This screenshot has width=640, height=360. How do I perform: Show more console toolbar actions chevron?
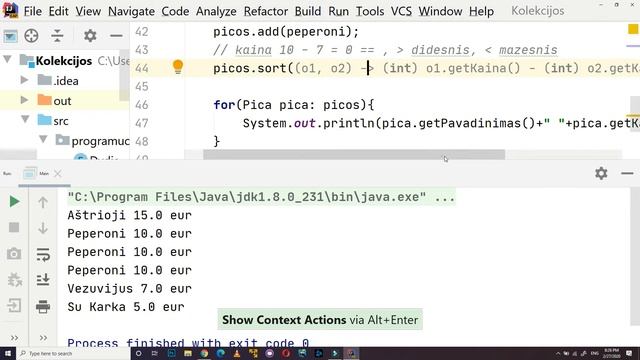43,338
